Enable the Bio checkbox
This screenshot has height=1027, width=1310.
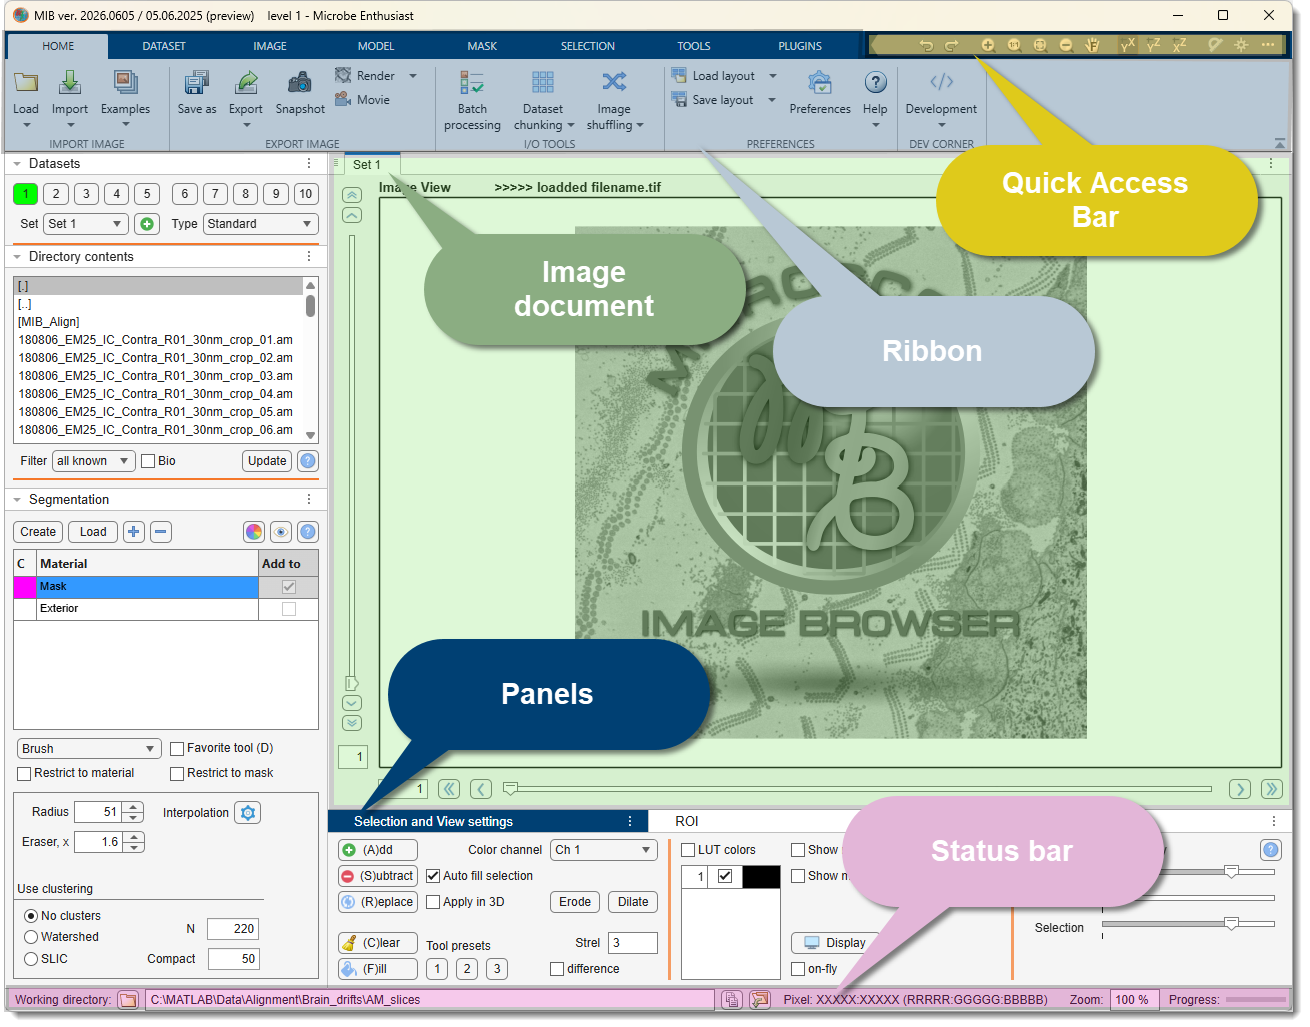point(148,461)
